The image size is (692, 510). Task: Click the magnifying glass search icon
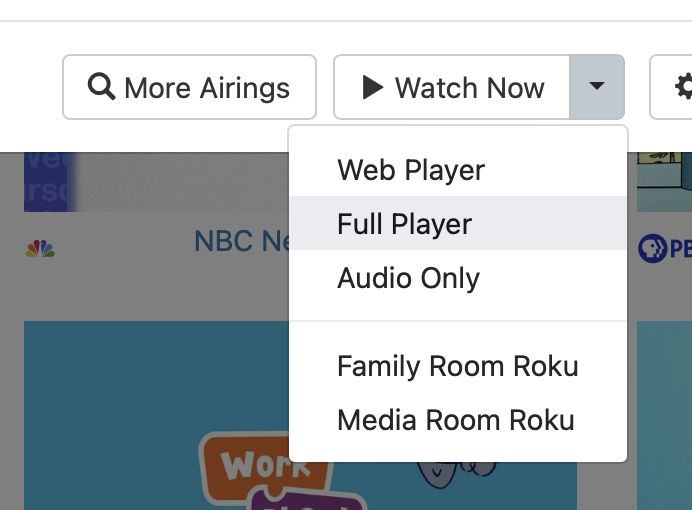coord(101,87)
